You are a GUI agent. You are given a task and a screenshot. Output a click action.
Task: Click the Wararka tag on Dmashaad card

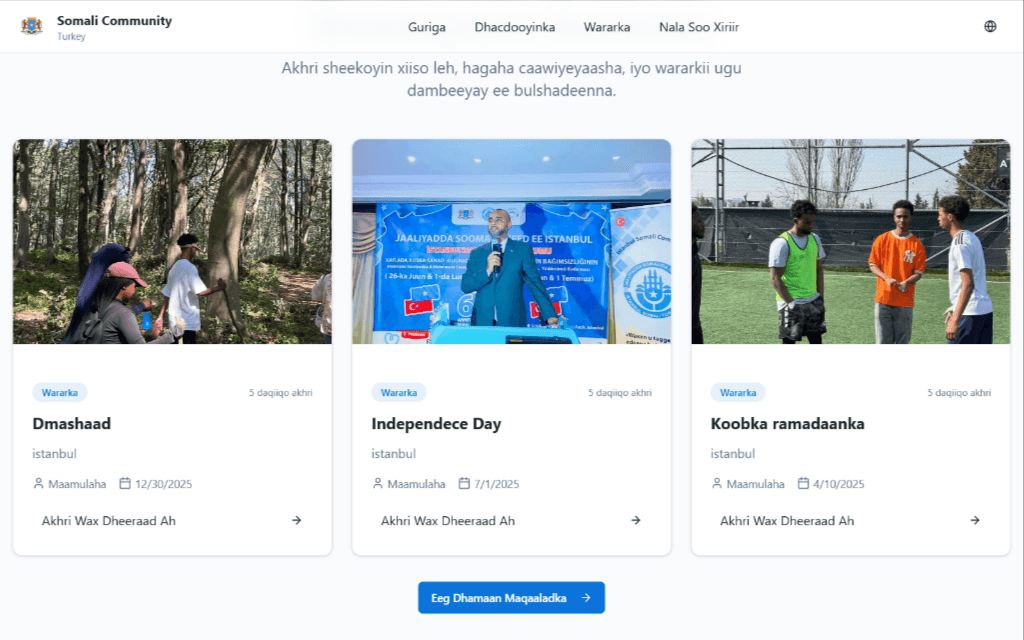[x=60, y=393]
